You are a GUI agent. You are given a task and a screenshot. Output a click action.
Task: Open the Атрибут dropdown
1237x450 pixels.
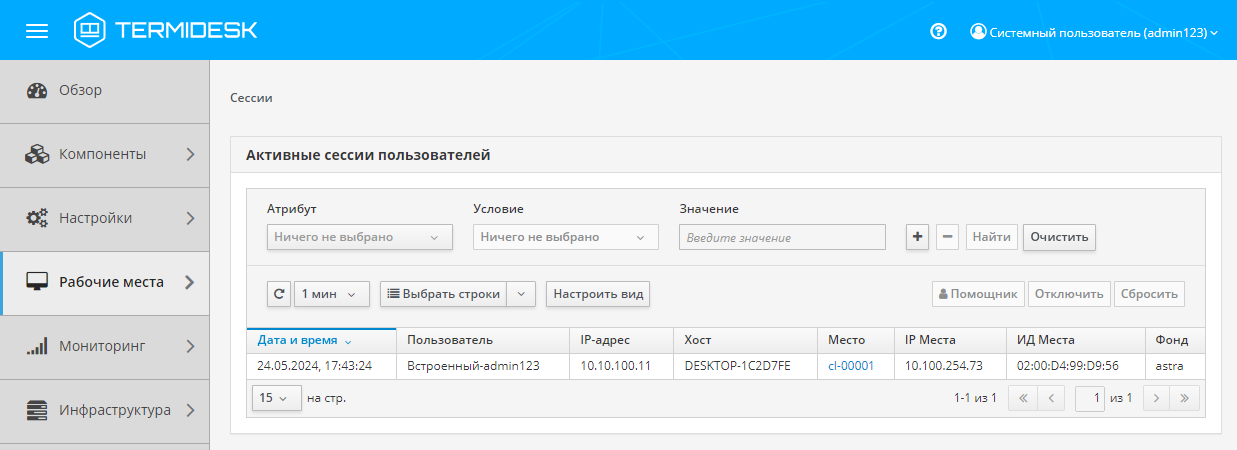[x=359, y=237]
